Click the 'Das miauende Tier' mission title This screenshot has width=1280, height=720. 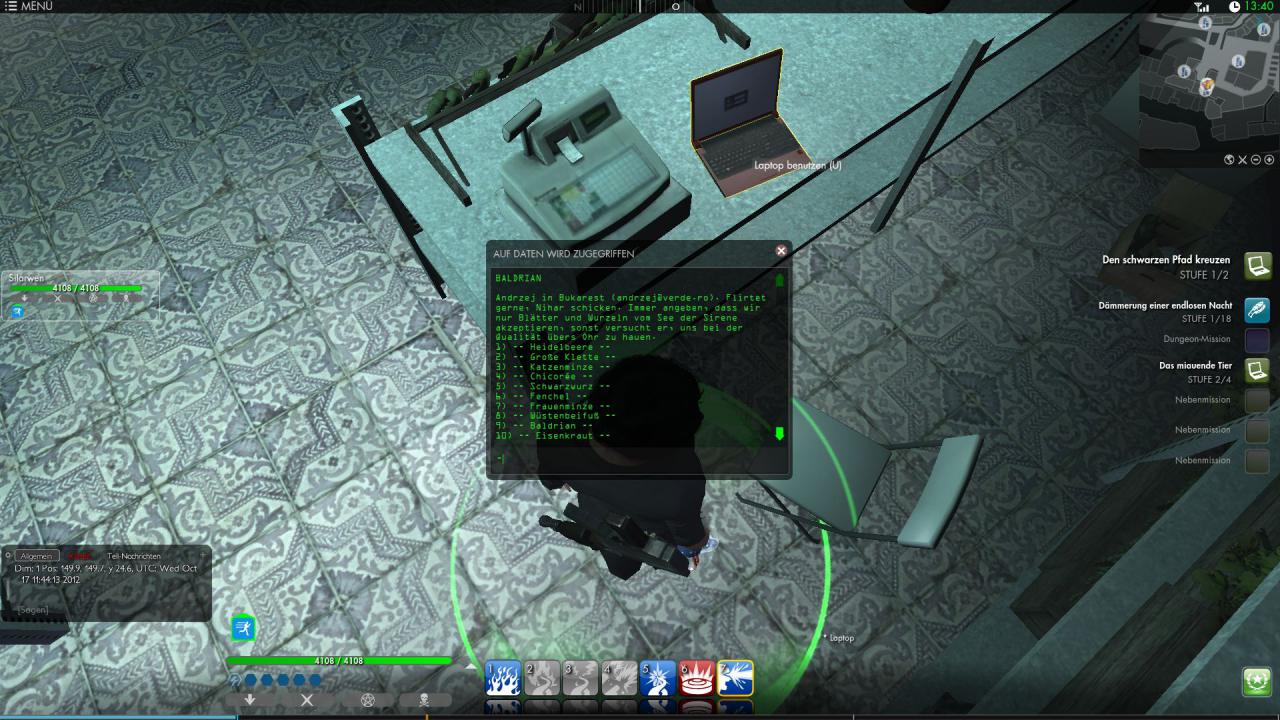1195,366
